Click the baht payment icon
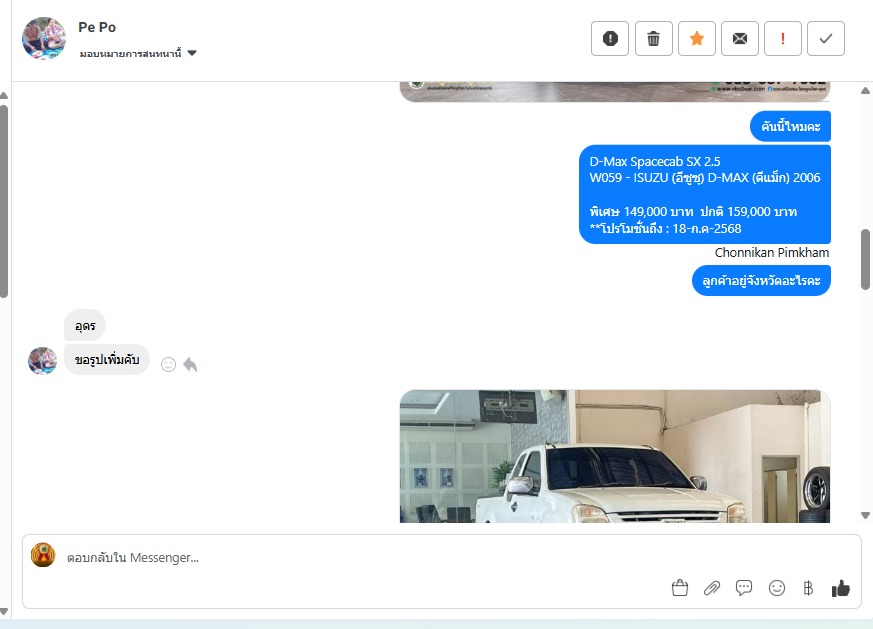The height and width of the screenshot is (629, 873). pyautogui.click(x=808, y=588)
